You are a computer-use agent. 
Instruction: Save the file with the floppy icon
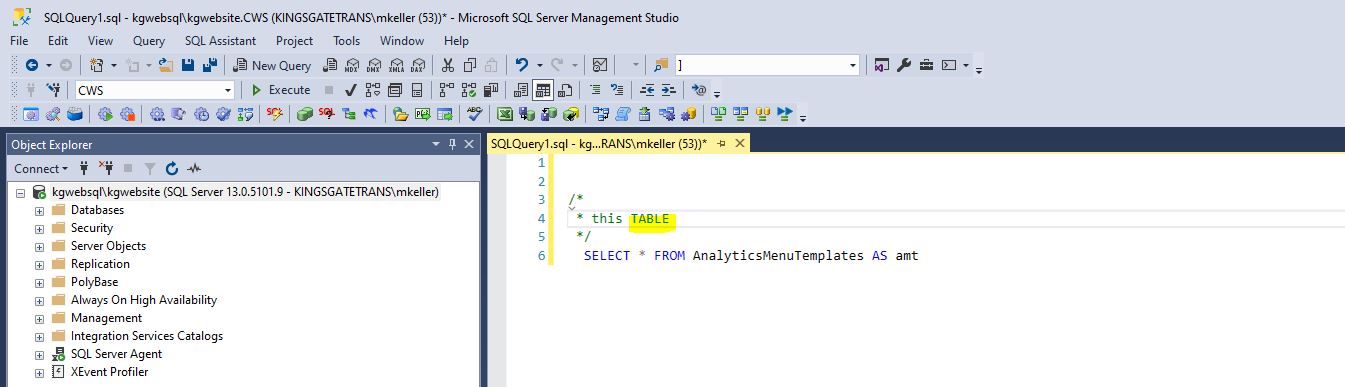point(188,65)
